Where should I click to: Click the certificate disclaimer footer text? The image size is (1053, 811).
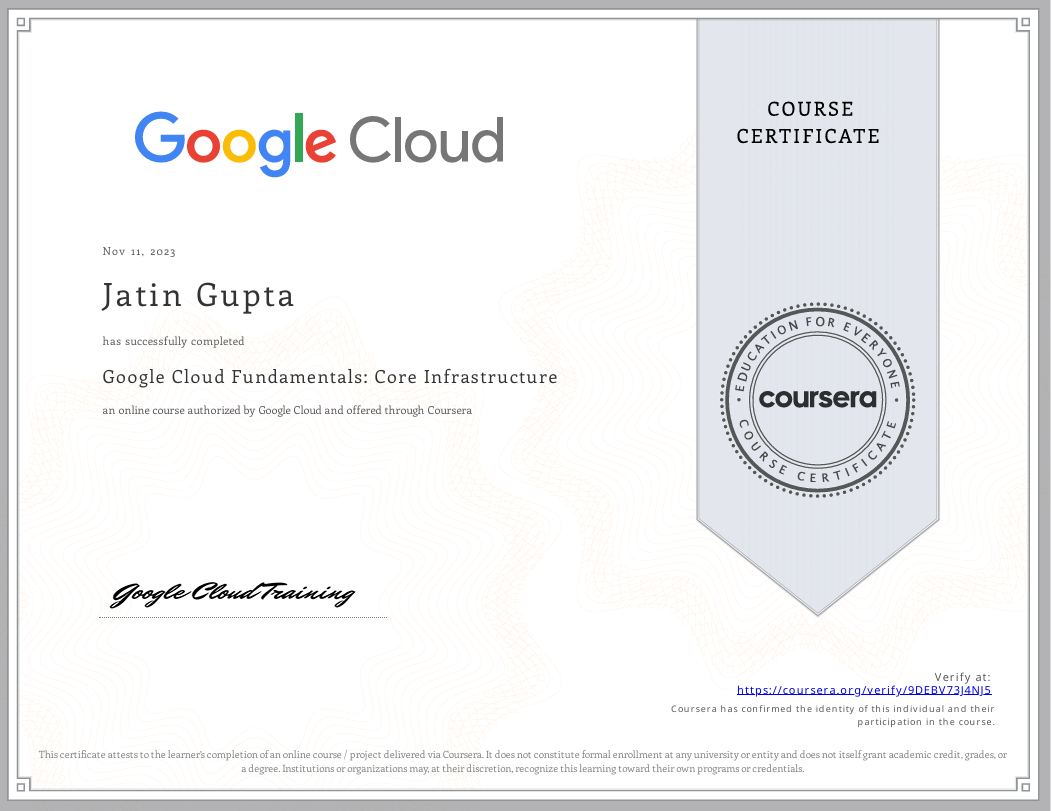click(x=522, y=761)
